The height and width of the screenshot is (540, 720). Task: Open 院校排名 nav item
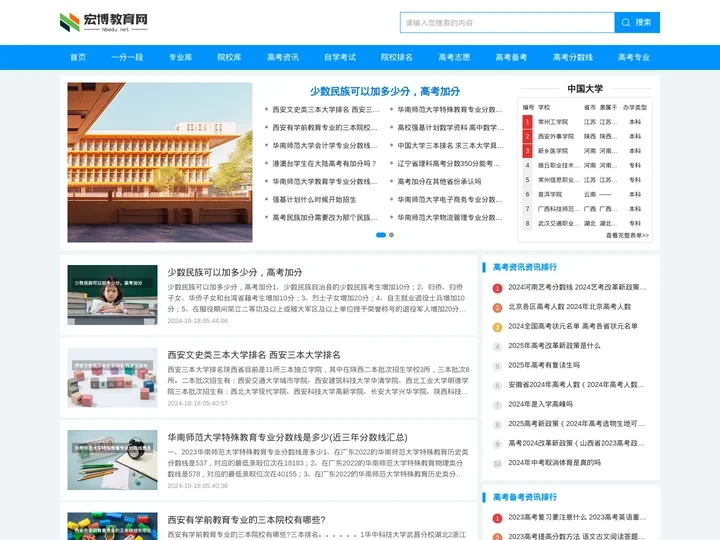397,57
